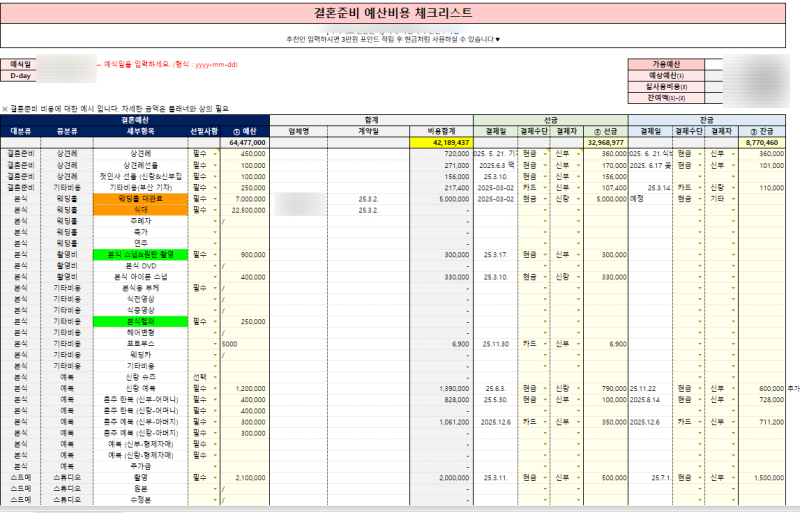This screenshot has height=513, width=800.
Task: Select the 결혼준비 예산비용 체크리스트 title cell
Action: coord(393,13)
